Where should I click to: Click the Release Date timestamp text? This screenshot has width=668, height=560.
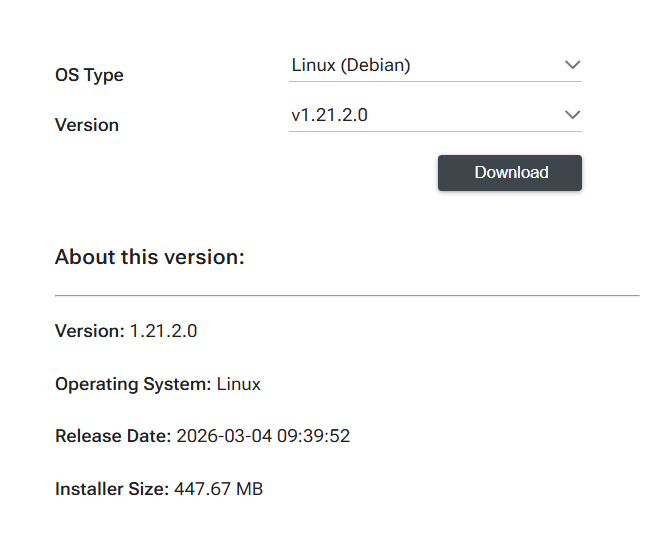[x=263, y=436]
